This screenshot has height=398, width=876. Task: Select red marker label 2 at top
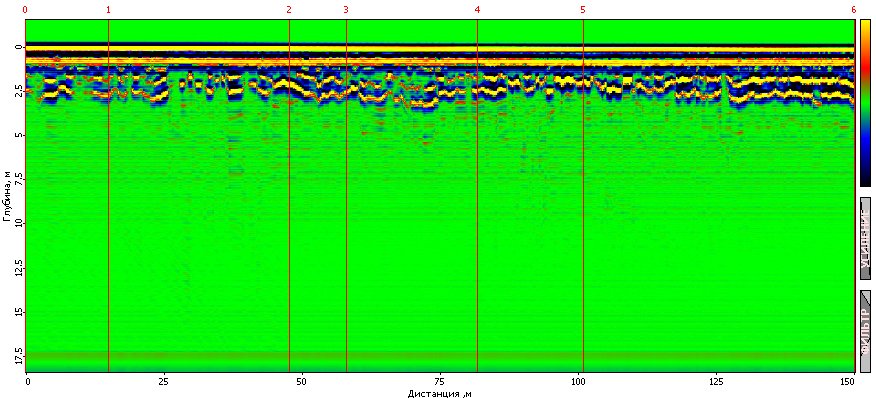[289, 10]
